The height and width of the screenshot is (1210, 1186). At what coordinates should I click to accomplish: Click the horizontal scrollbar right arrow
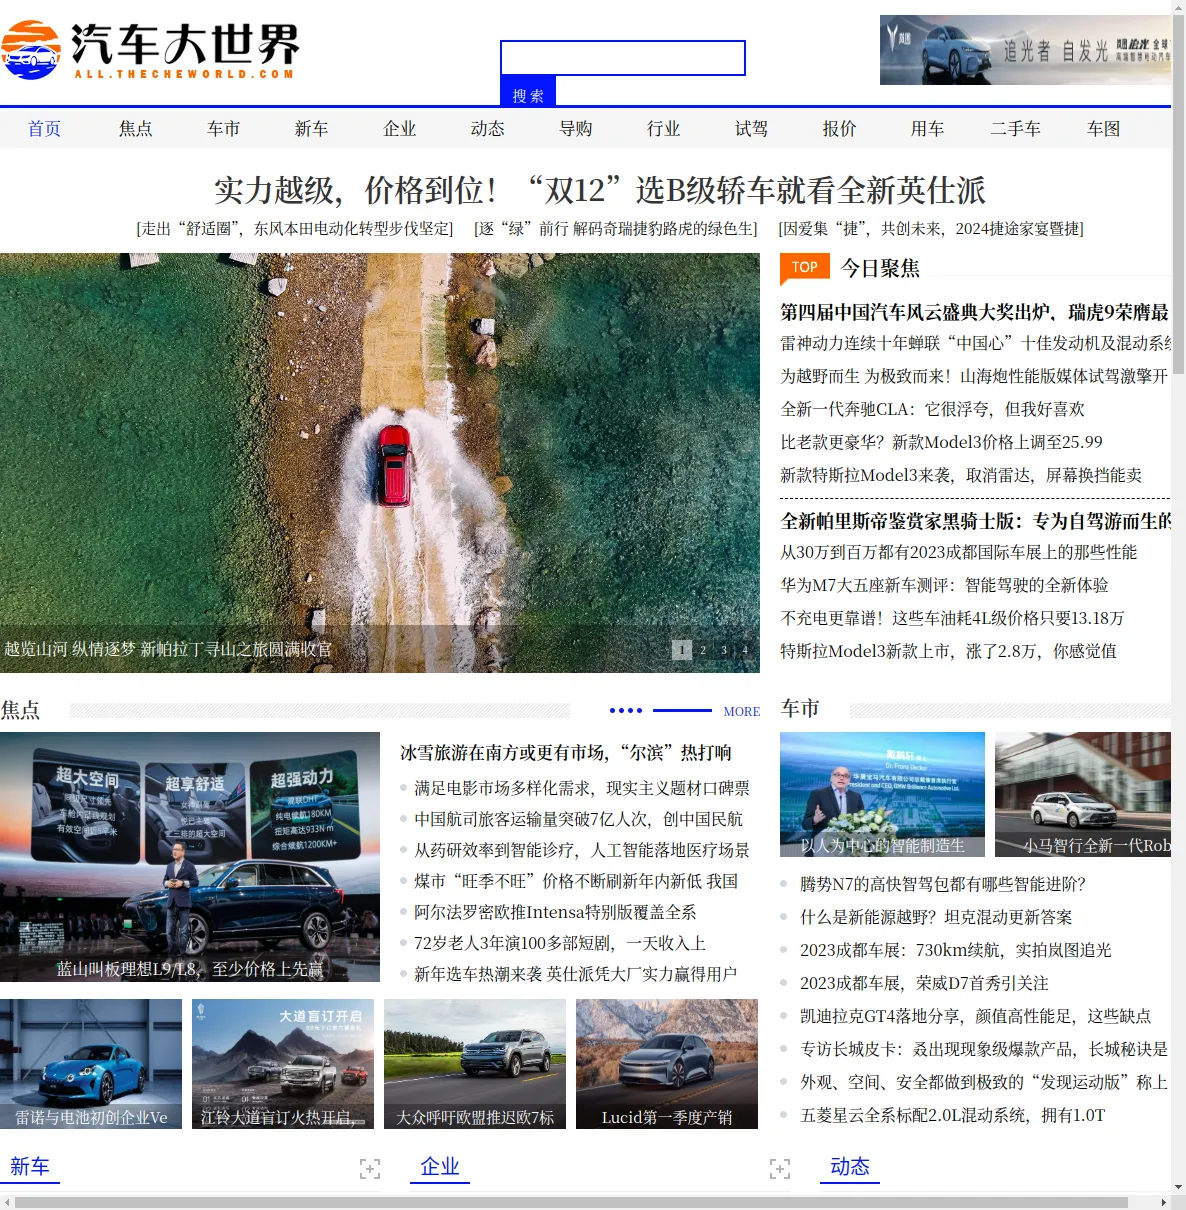pyautogui.click(x=1164, y=1202)
